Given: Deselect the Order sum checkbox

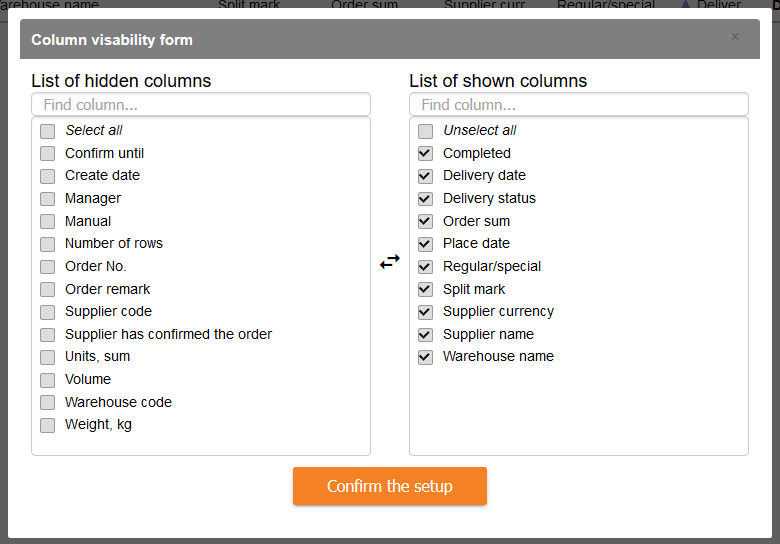Looking at the screenshot, I should coord(426,221).
